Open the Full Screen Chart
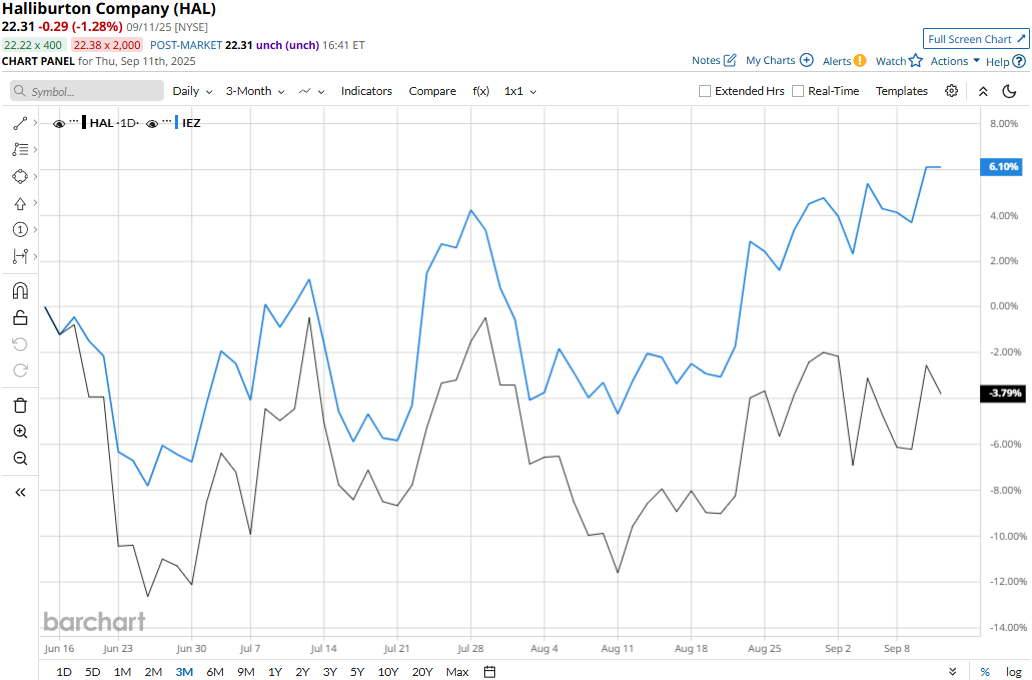Screen dimensions: 1032x680 975,39
